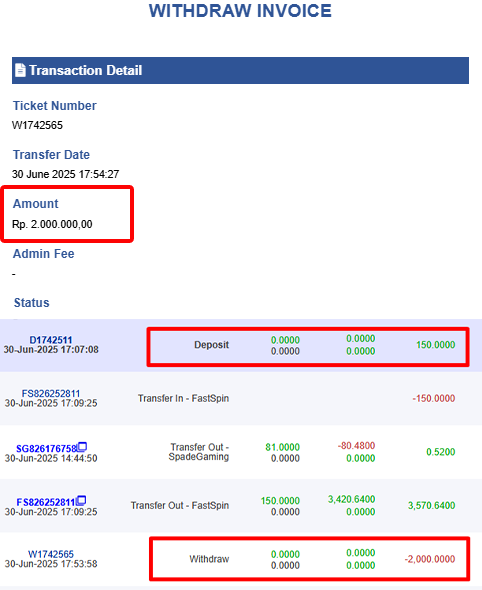Open W1742565 link in the Withdraw row
482x590 pixels.
click(x=51, y=554)
